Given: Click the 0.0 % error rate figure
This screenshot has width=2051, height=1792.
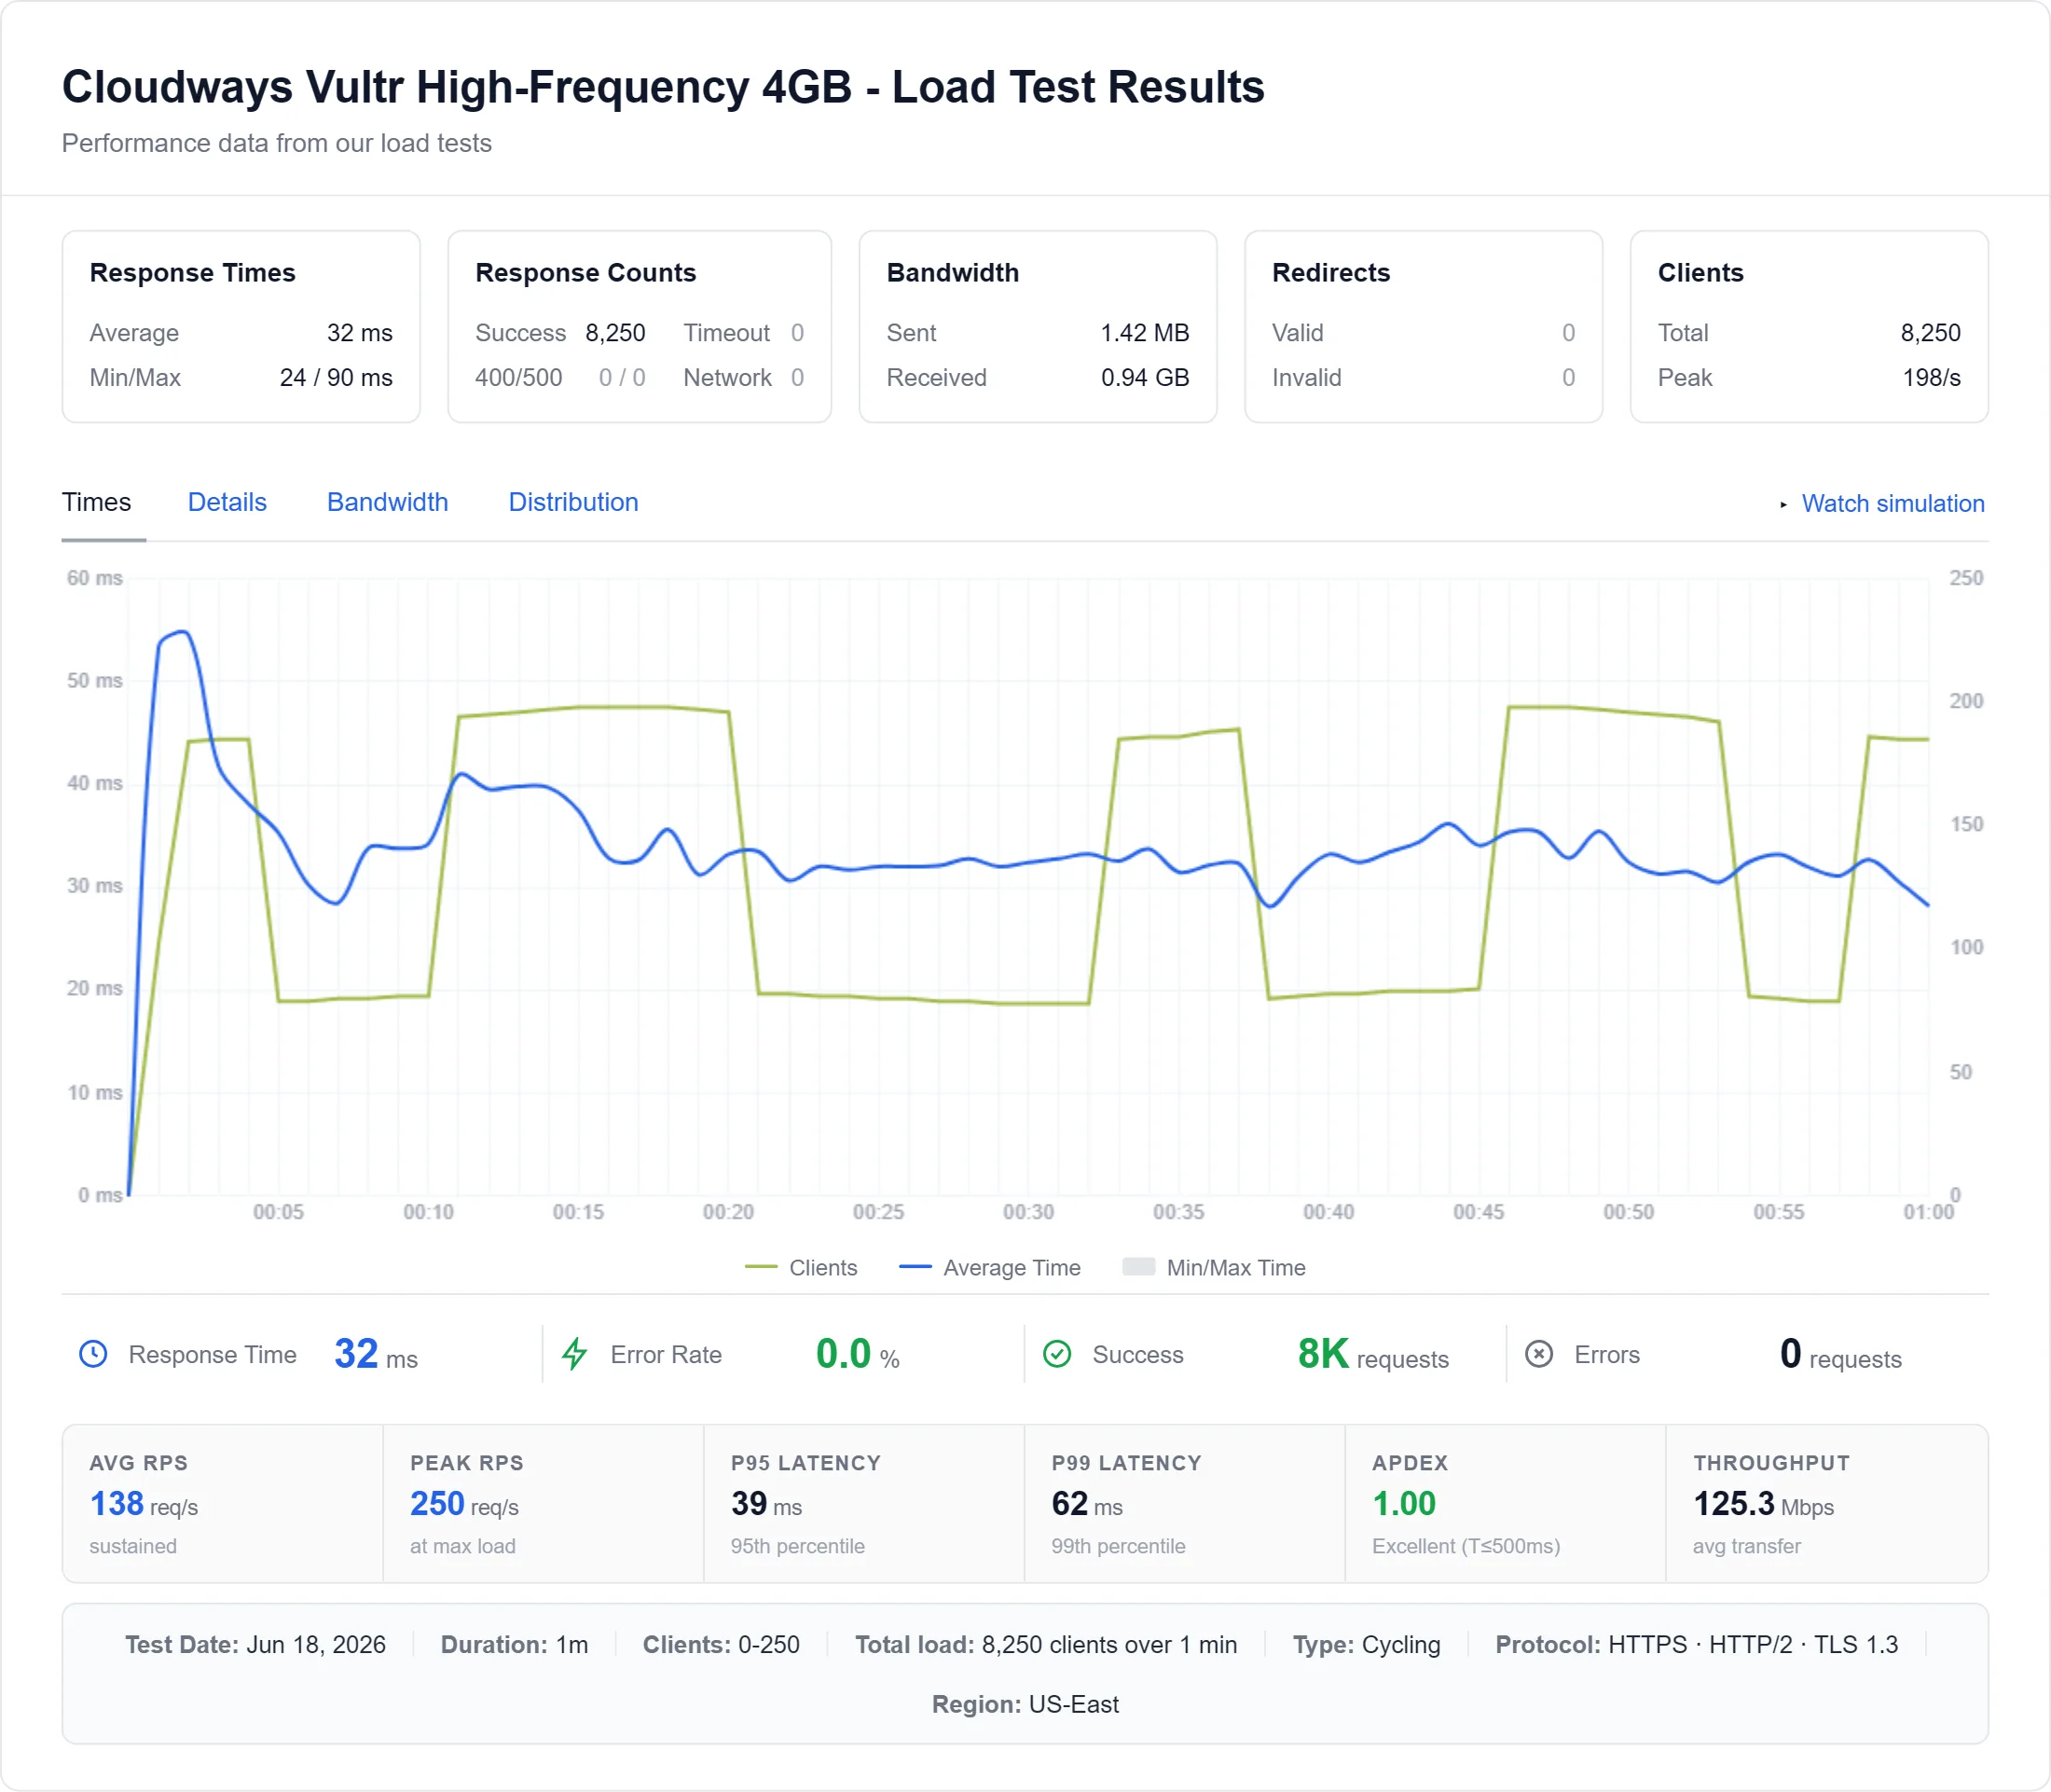Looking at the screenshot, I should [858, 1354].
